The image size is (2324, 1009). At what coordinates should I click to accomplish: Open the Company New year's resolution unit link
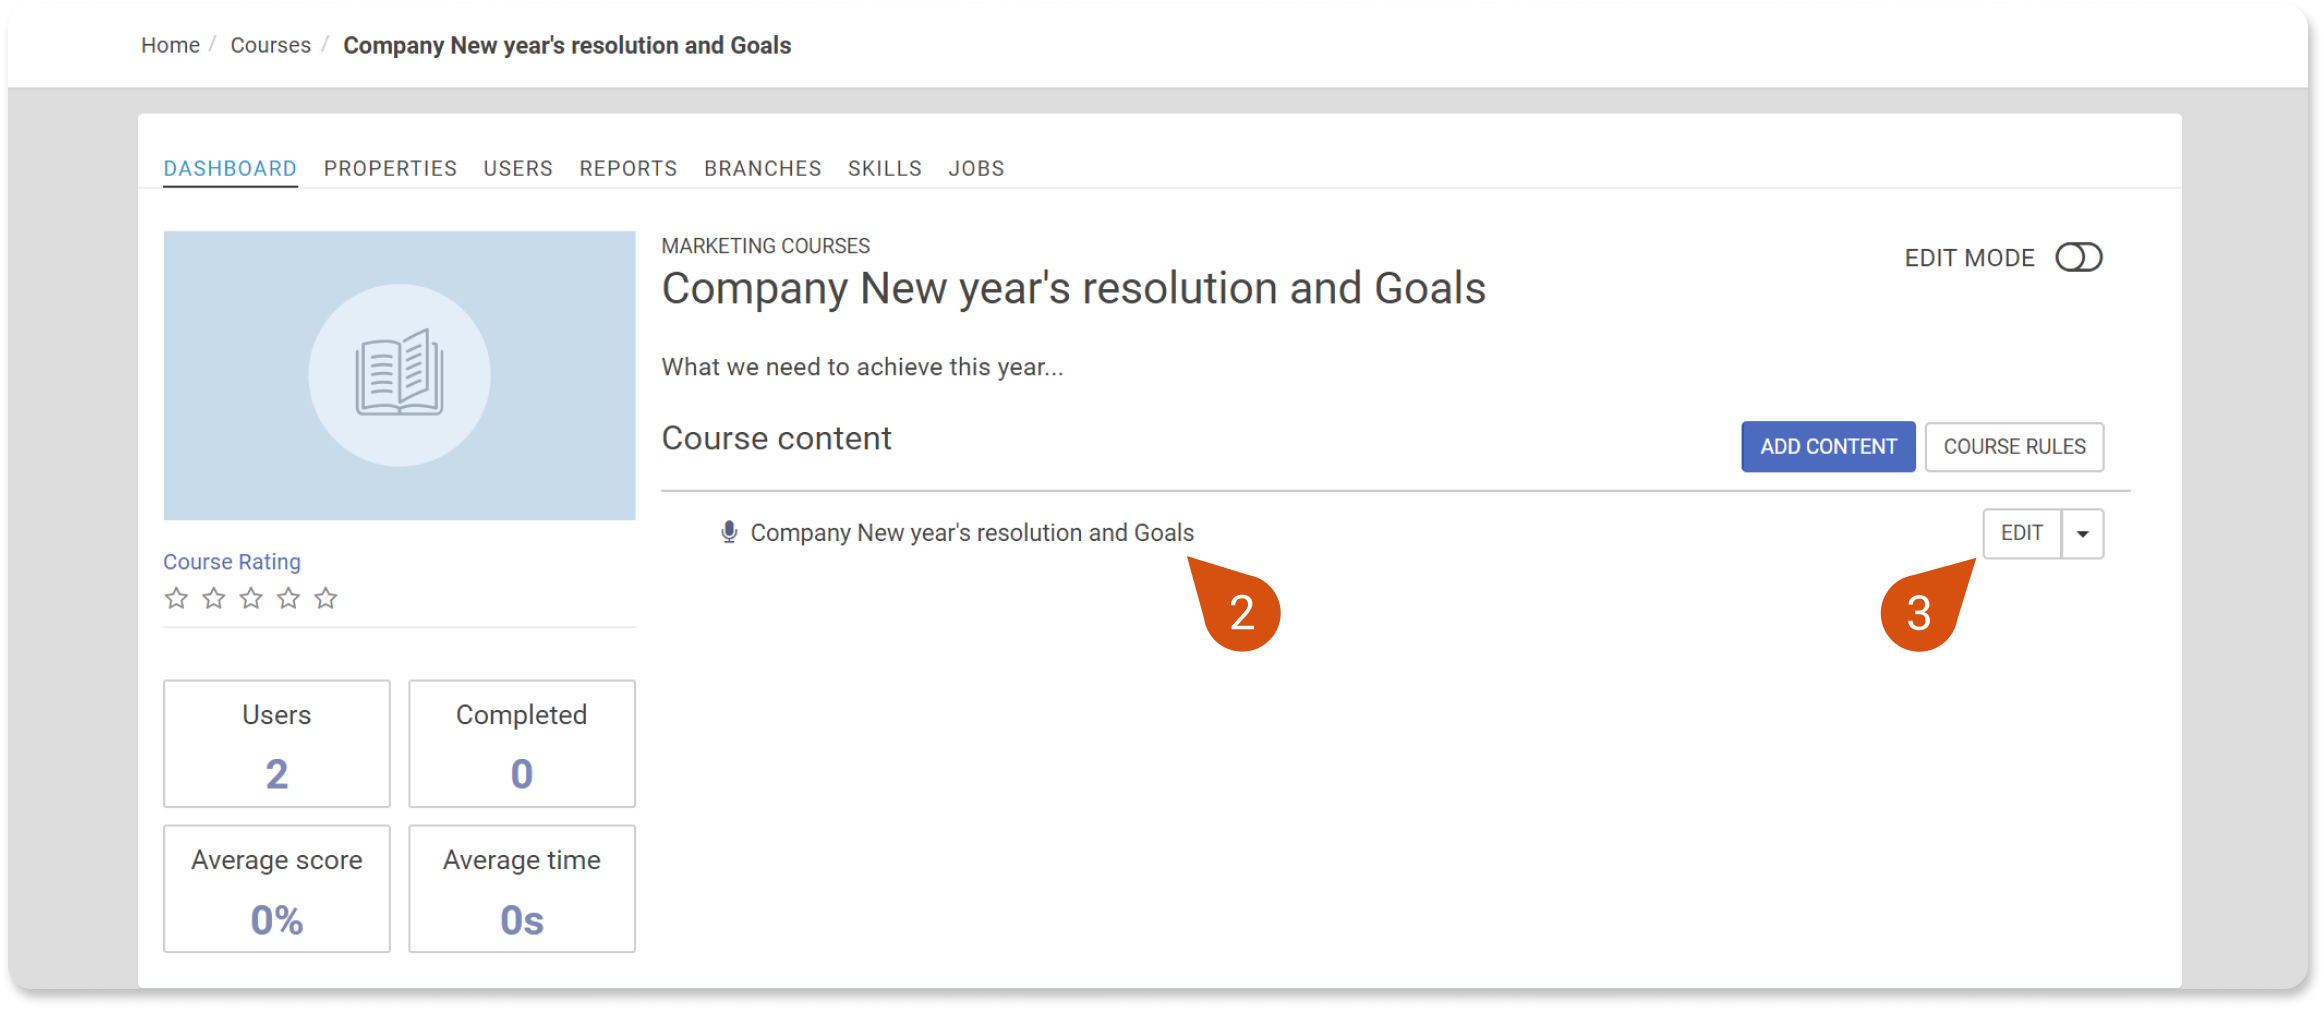pyautogui.click(x=972, y=533)
